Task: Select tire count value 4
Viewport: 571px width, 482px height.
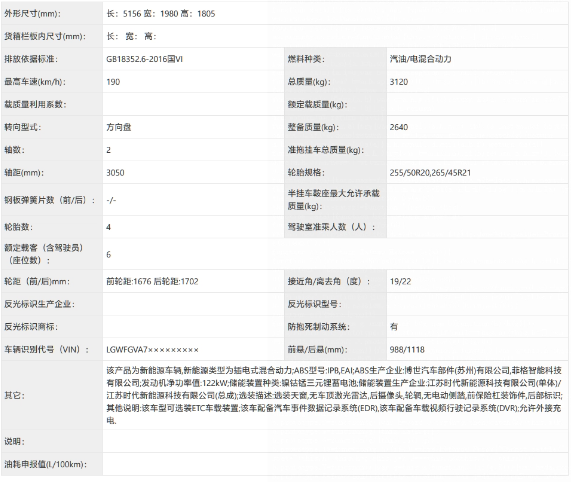Action: (x=109, y=227)
